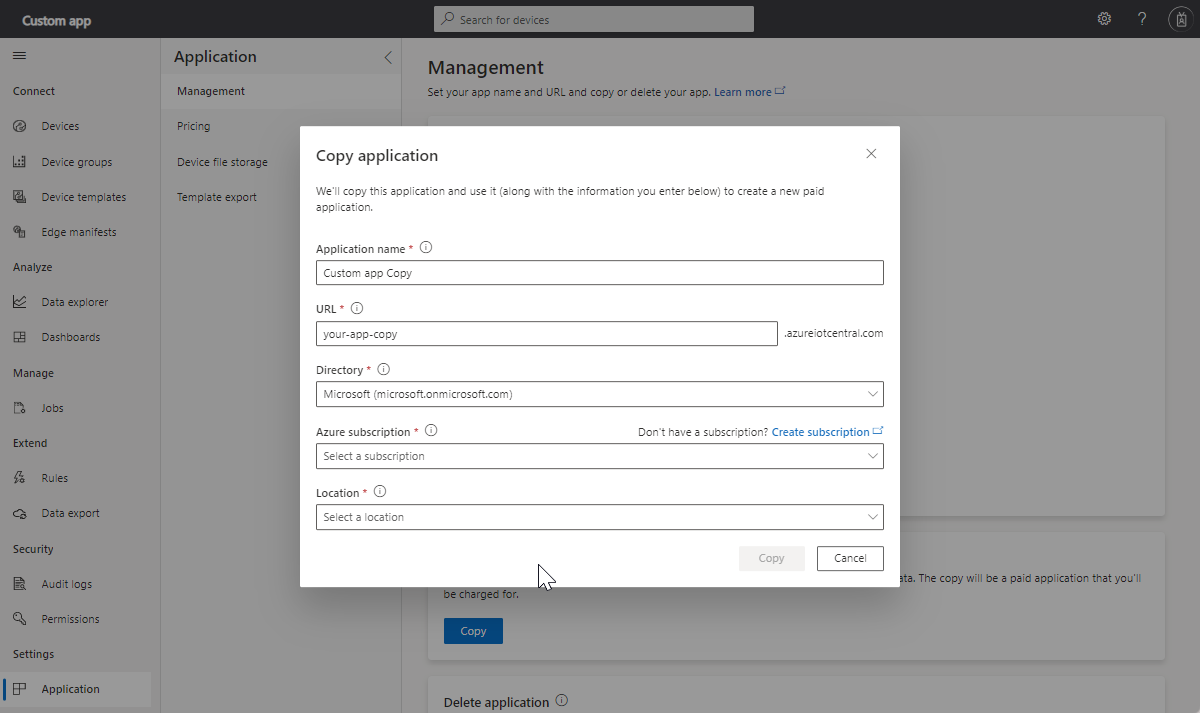
Task: Click the URL info icon
Action: [357, 309]
